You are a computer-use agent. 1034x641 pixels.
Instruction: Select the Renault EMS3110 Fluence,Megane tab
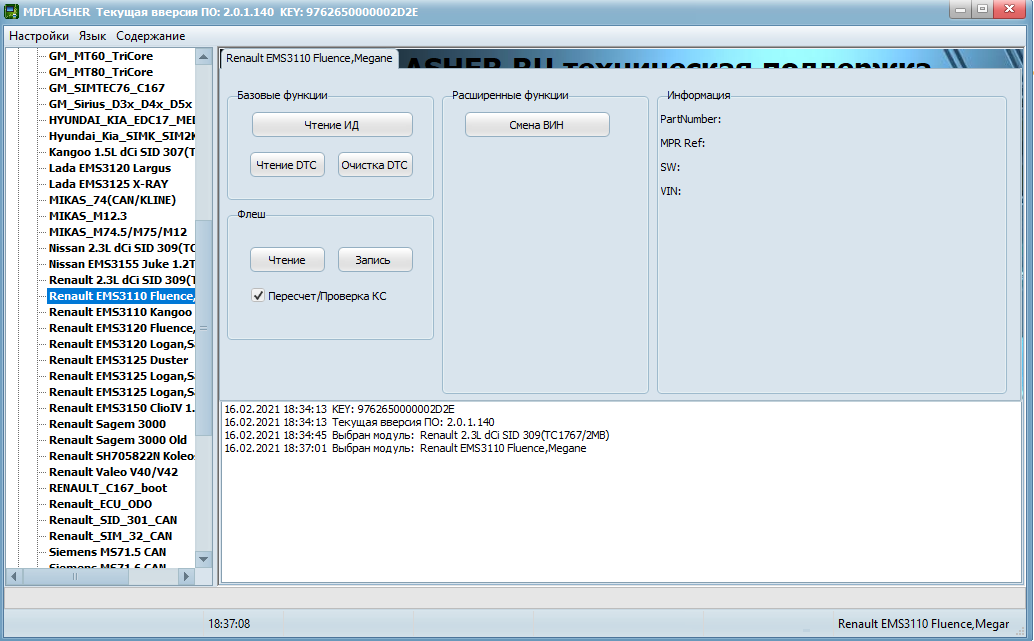click(309, 58)
